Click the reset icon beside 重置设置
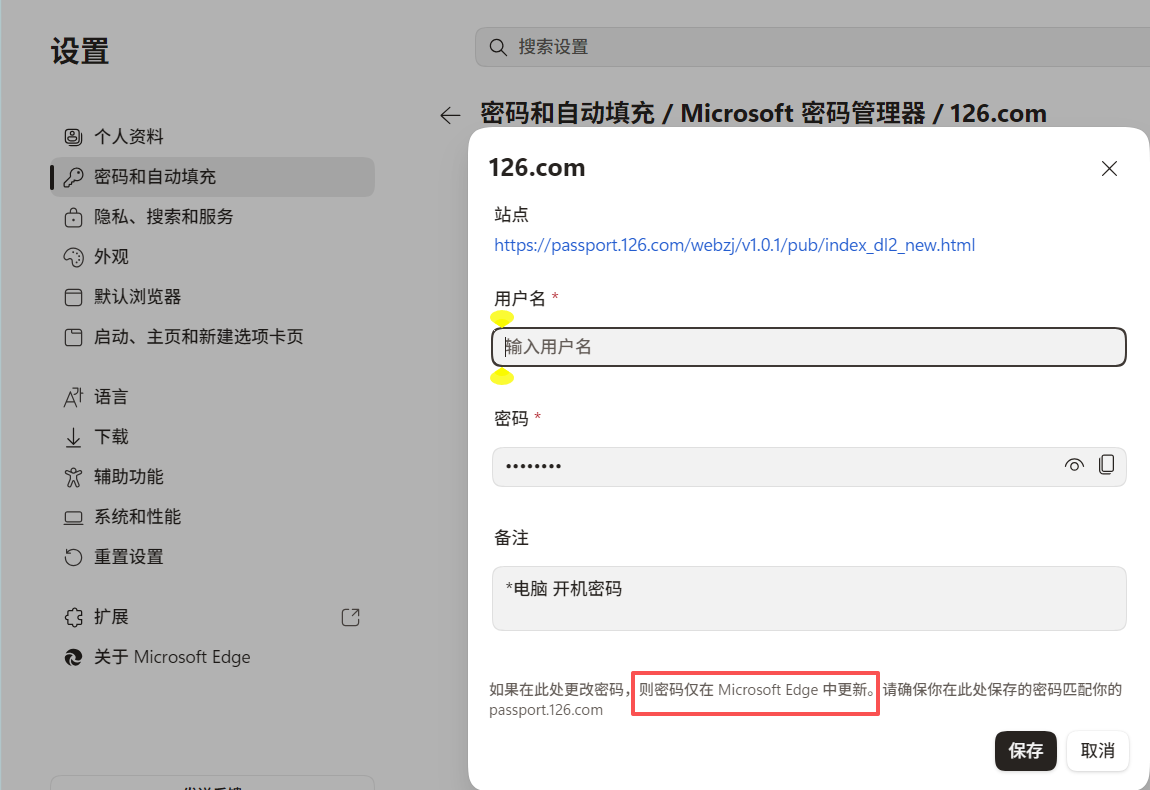This screenshot has width=1150, height=790. (x=73, y=557)
